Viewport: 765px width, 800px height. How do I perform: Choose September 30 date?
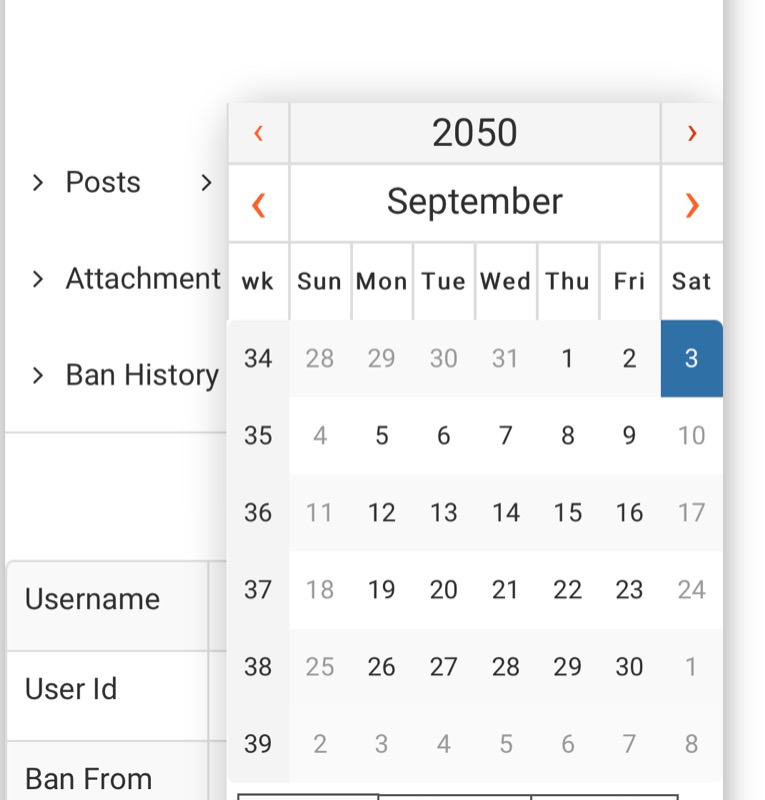(629, 667)
